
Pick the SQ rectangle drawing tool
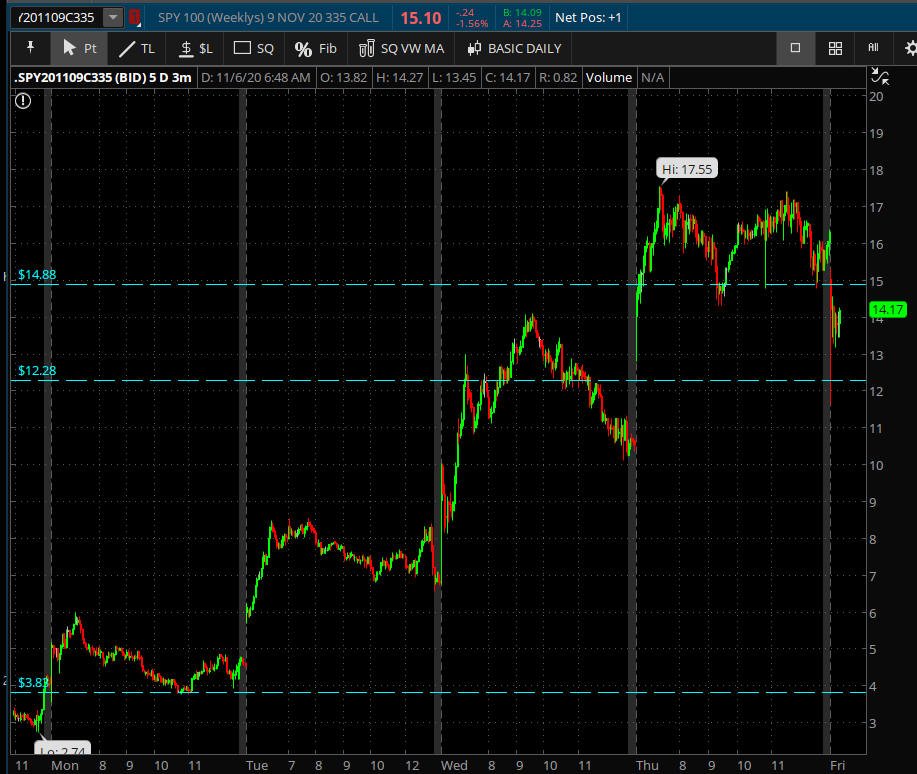click(x=253, y=48)
